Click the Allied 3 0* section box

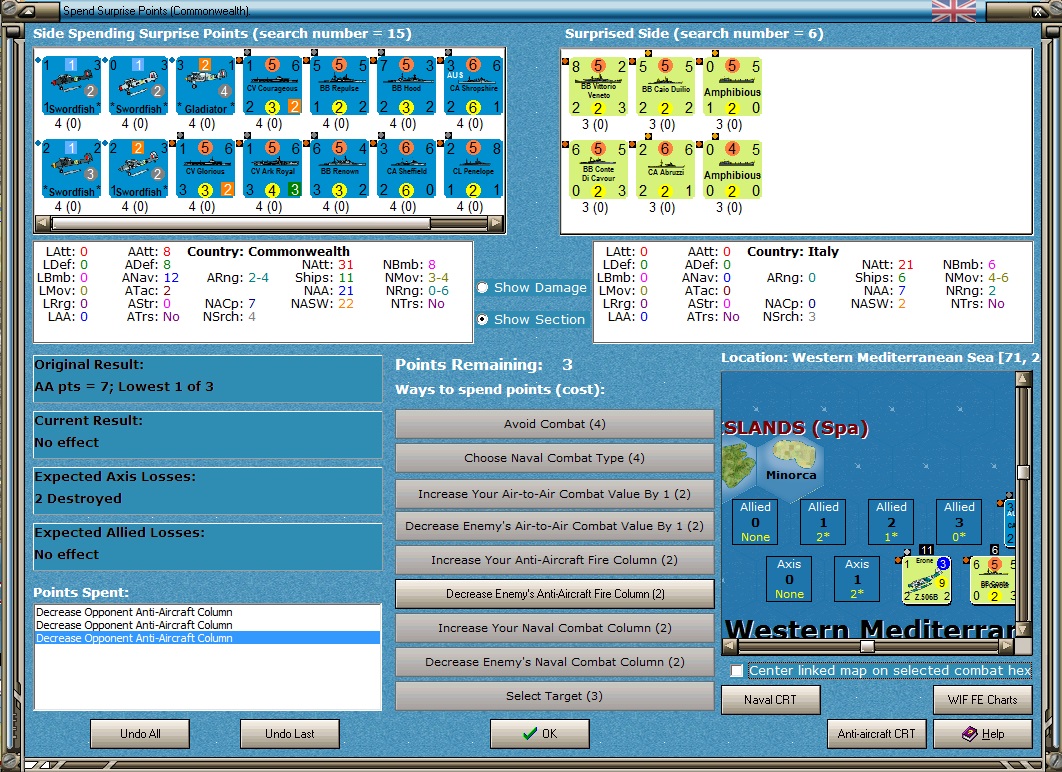(959, 521)
